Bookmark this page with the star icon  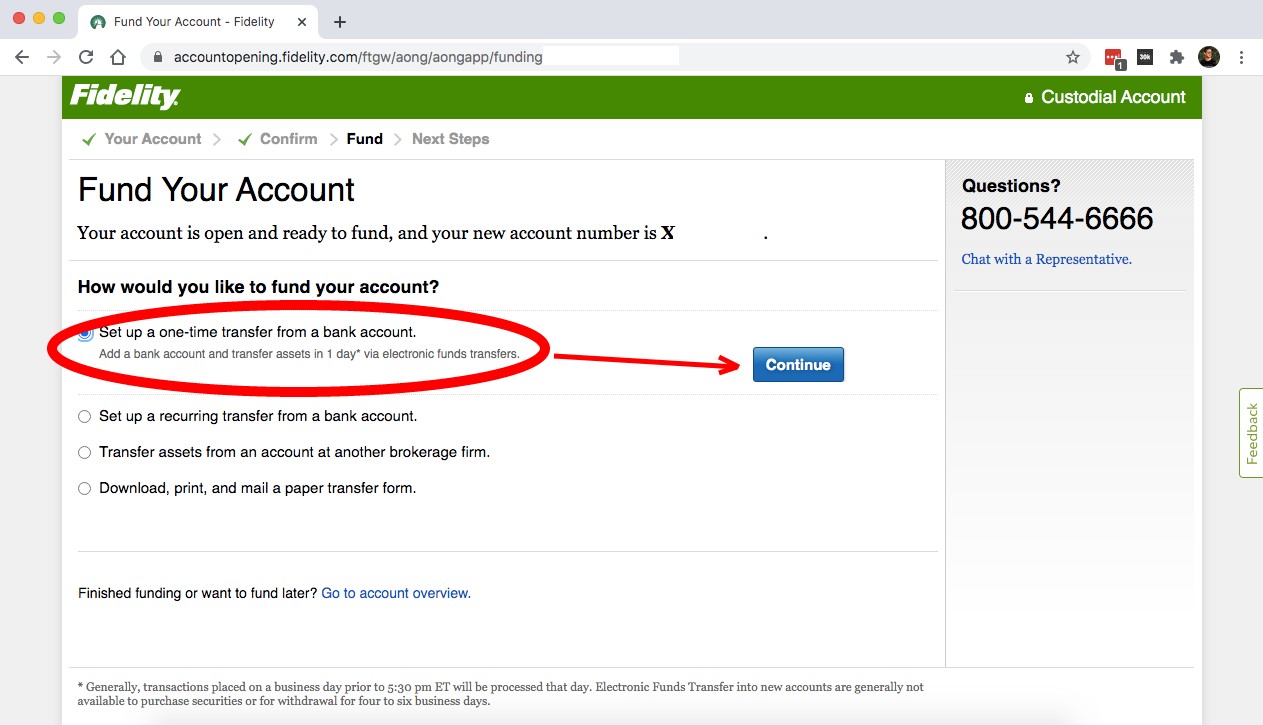point(1073,57)
